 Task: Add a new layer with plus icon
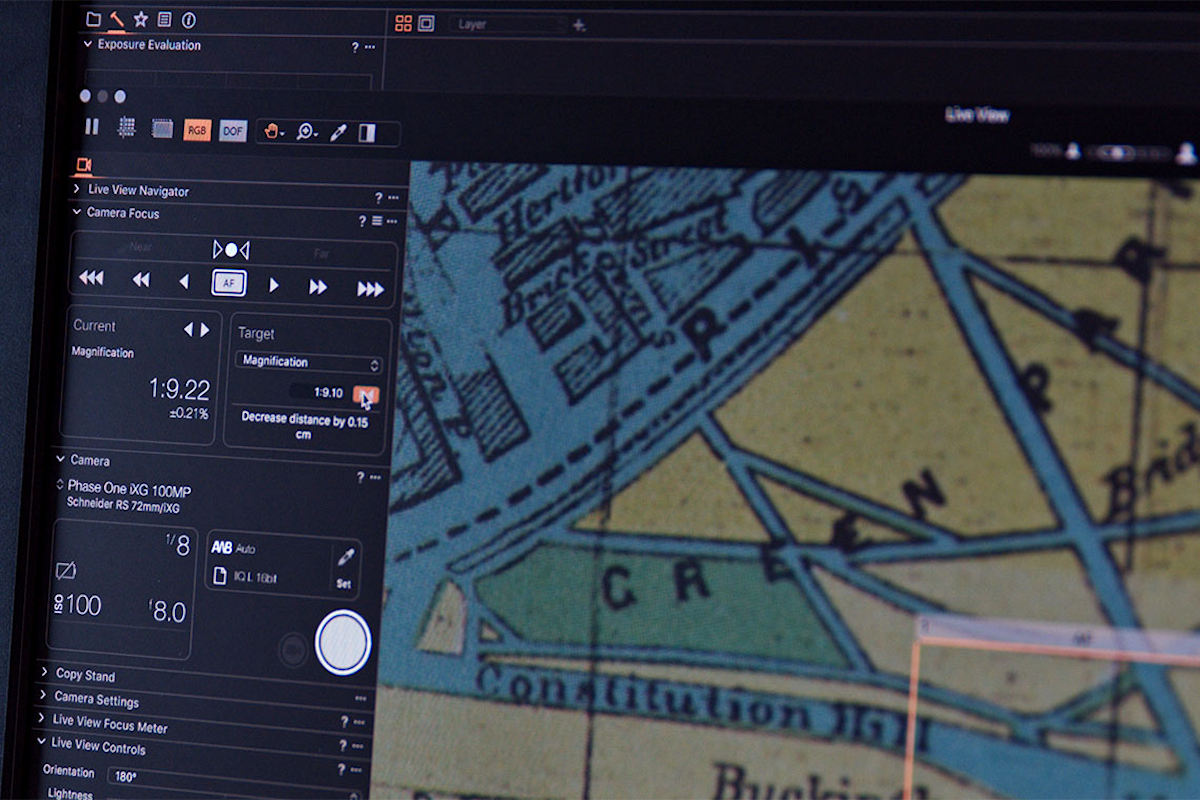point(579,25)
